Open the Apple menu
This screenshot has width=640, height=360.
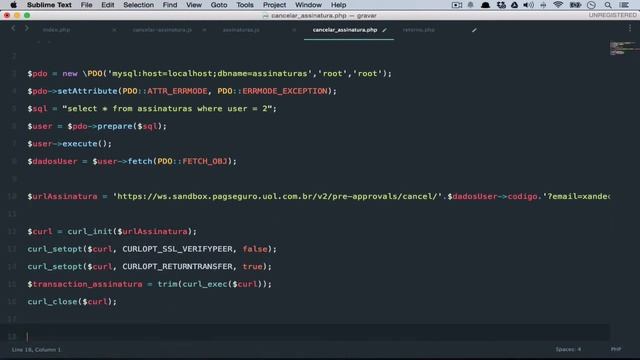coord(13,5)
